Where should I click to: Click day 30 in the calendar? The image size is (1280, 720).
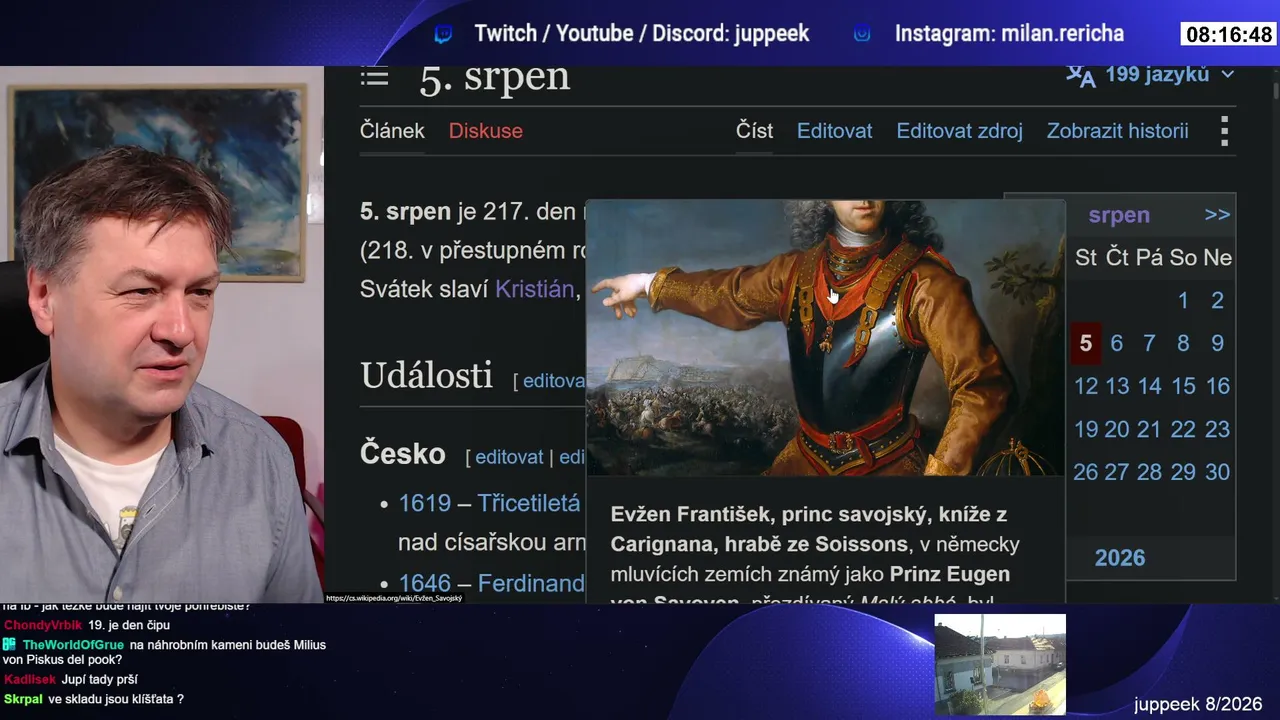point(1217,472)
